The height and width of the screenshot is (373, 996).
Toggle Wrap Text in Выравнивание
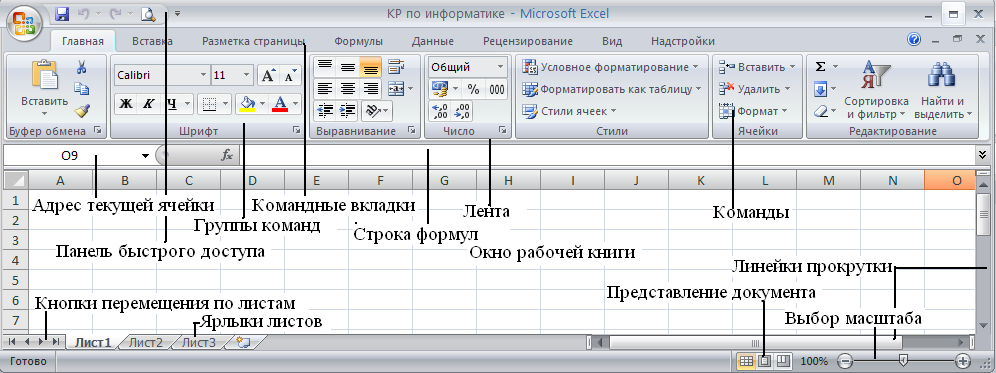pyautogui.click(x=396, y=66)
